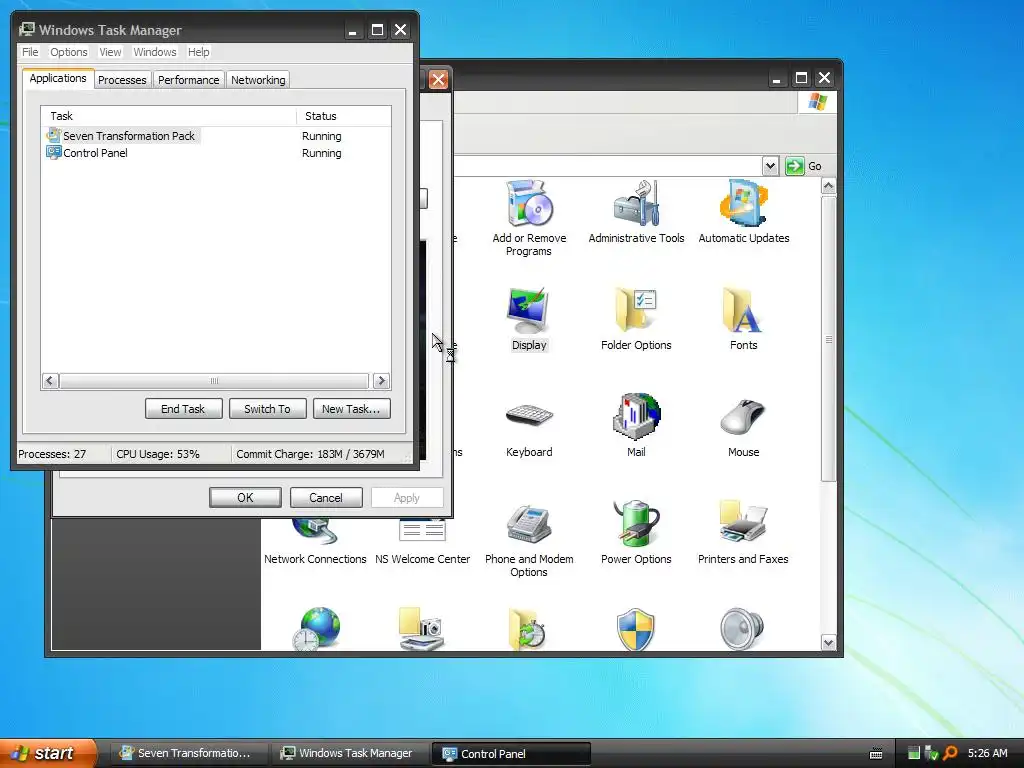1024x768 pixels.
Task: Click Control Panel scroll up arrow
Action: (x=829, y=186)
